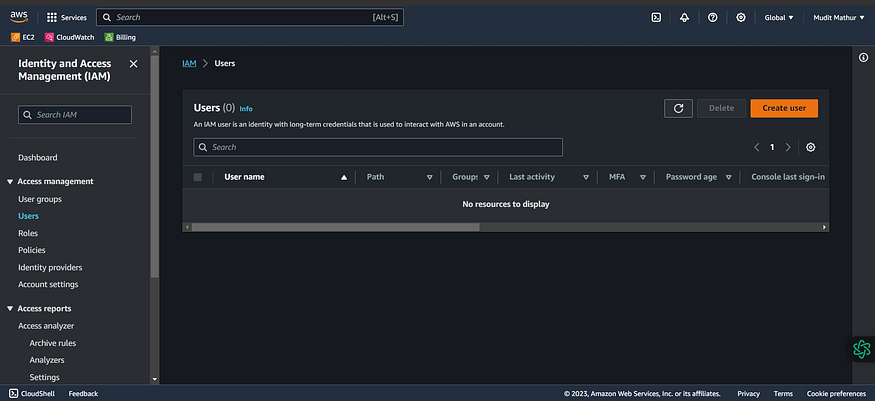Image resolution: width=875 pixels, height=401 pixels.
Task: Open the Services grid menu
Action: 67,17
